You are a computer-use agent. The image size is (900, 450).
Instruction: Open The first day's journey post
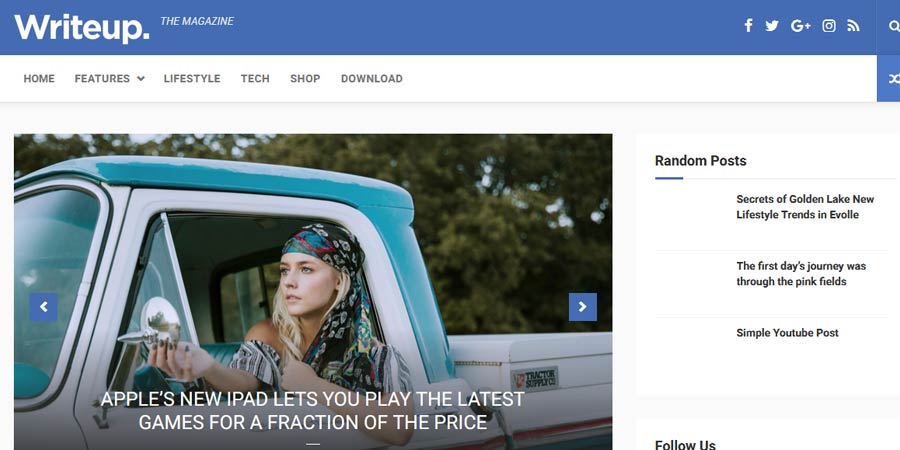(x=801, y=274)
